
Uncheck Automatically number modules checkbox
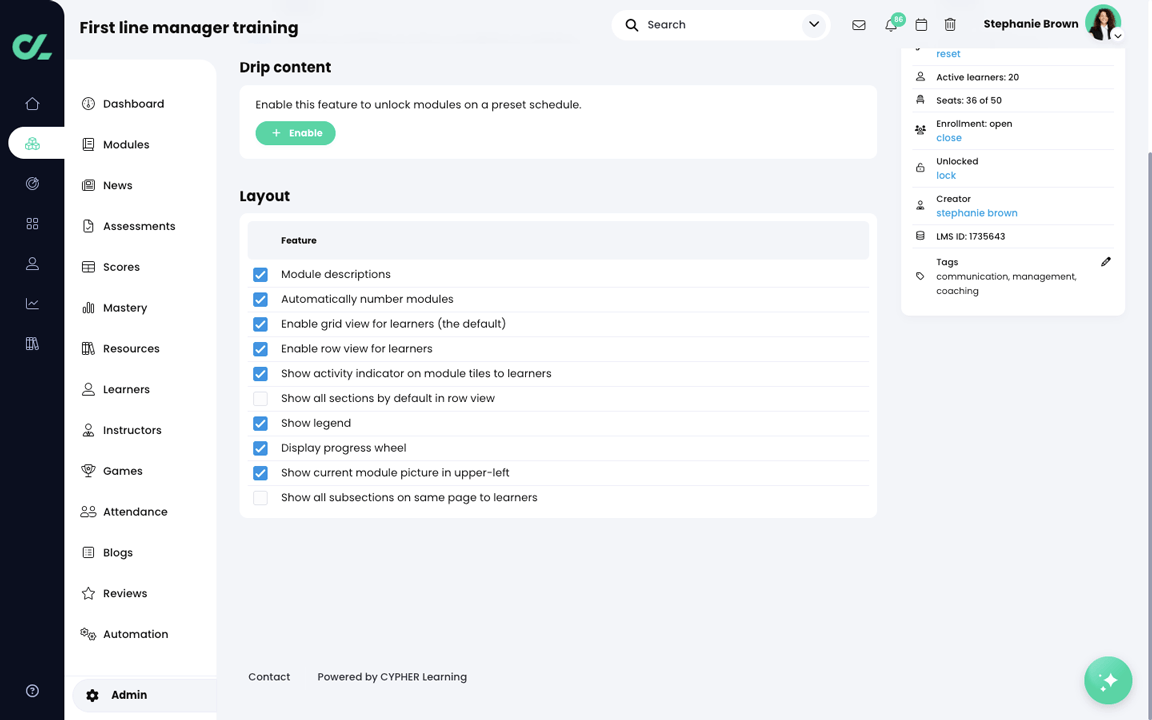[x=260, y=300]
